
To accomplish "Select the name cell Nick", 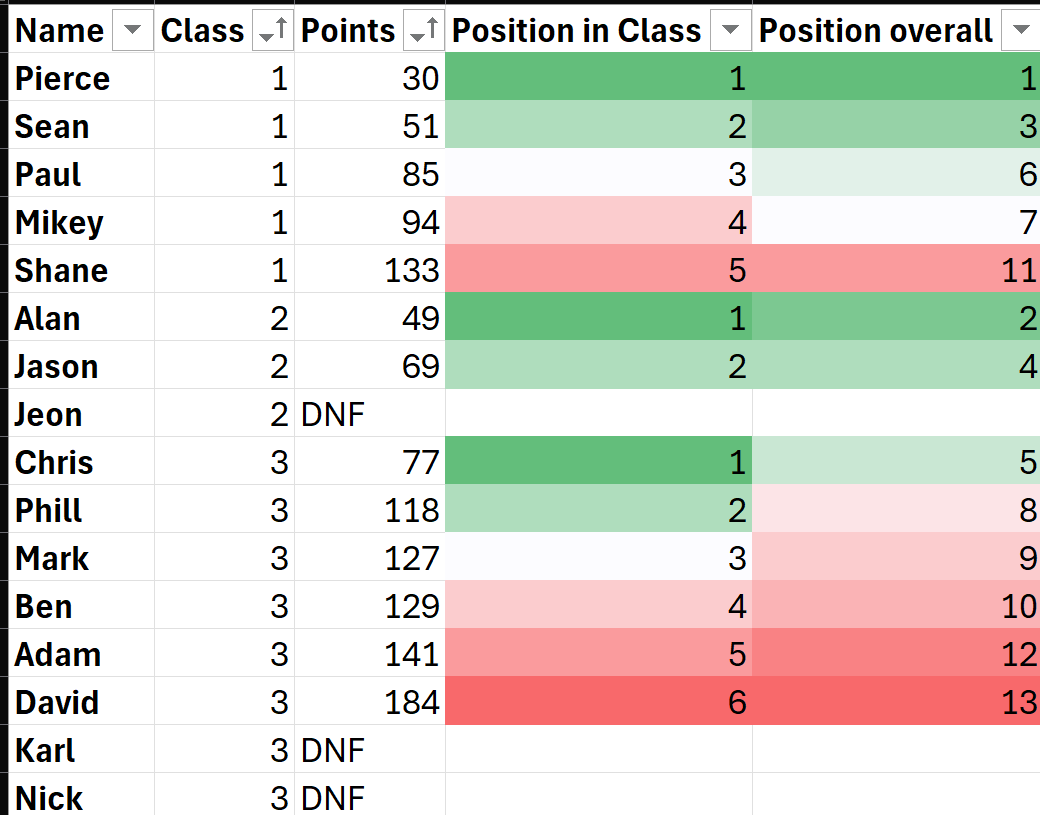I will [81, 795].
